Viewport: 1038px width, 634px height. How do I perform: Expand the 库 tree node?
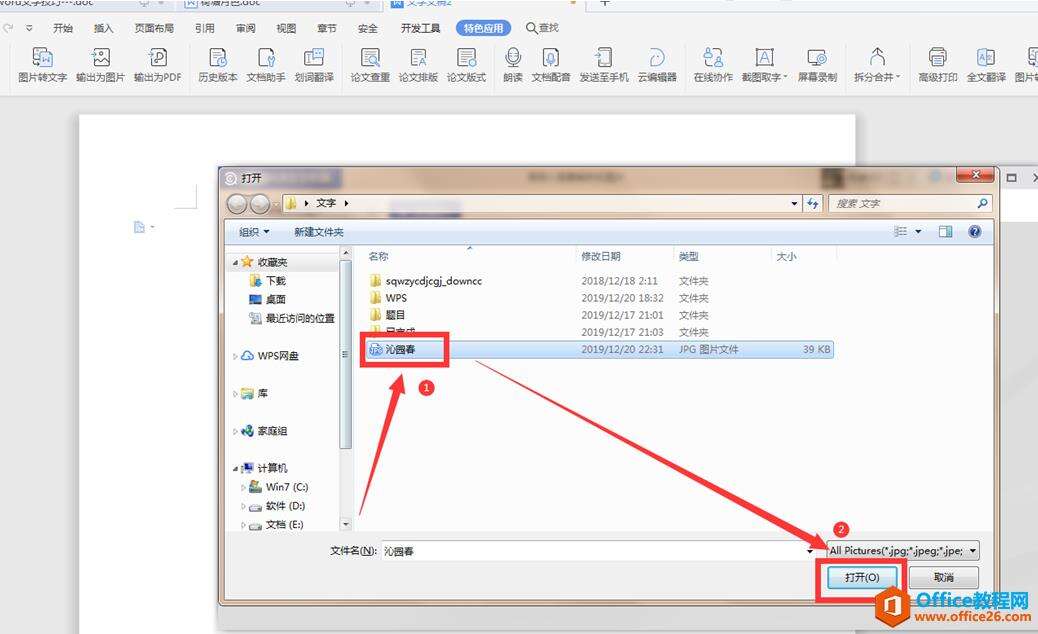click(235, 394)
